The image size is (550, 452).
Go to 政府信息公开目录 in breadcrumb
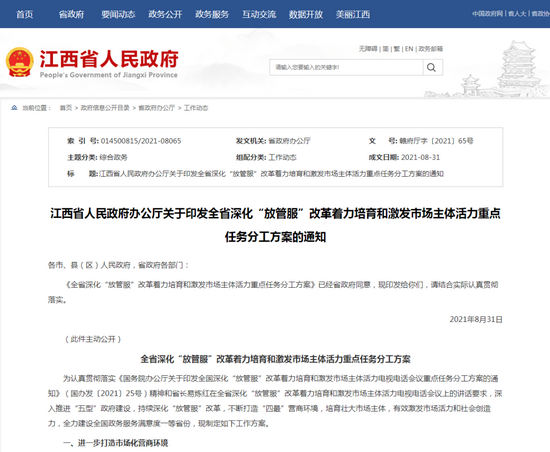[105, 108]
